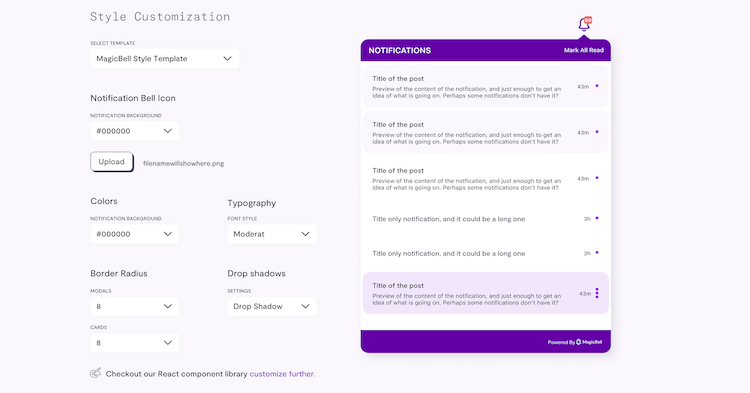Open Colors notification background #000000 picker
The image size is (750, 393).
[x=135, y=234]
